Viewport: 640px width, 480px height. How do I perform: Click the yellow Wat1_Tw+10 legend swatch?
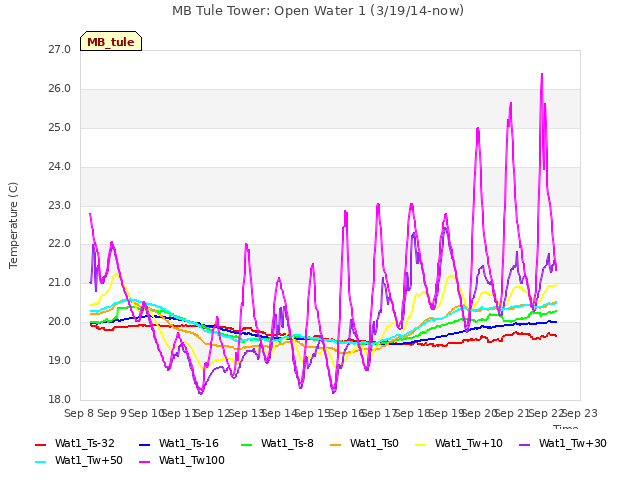click(x=420, y=444)
